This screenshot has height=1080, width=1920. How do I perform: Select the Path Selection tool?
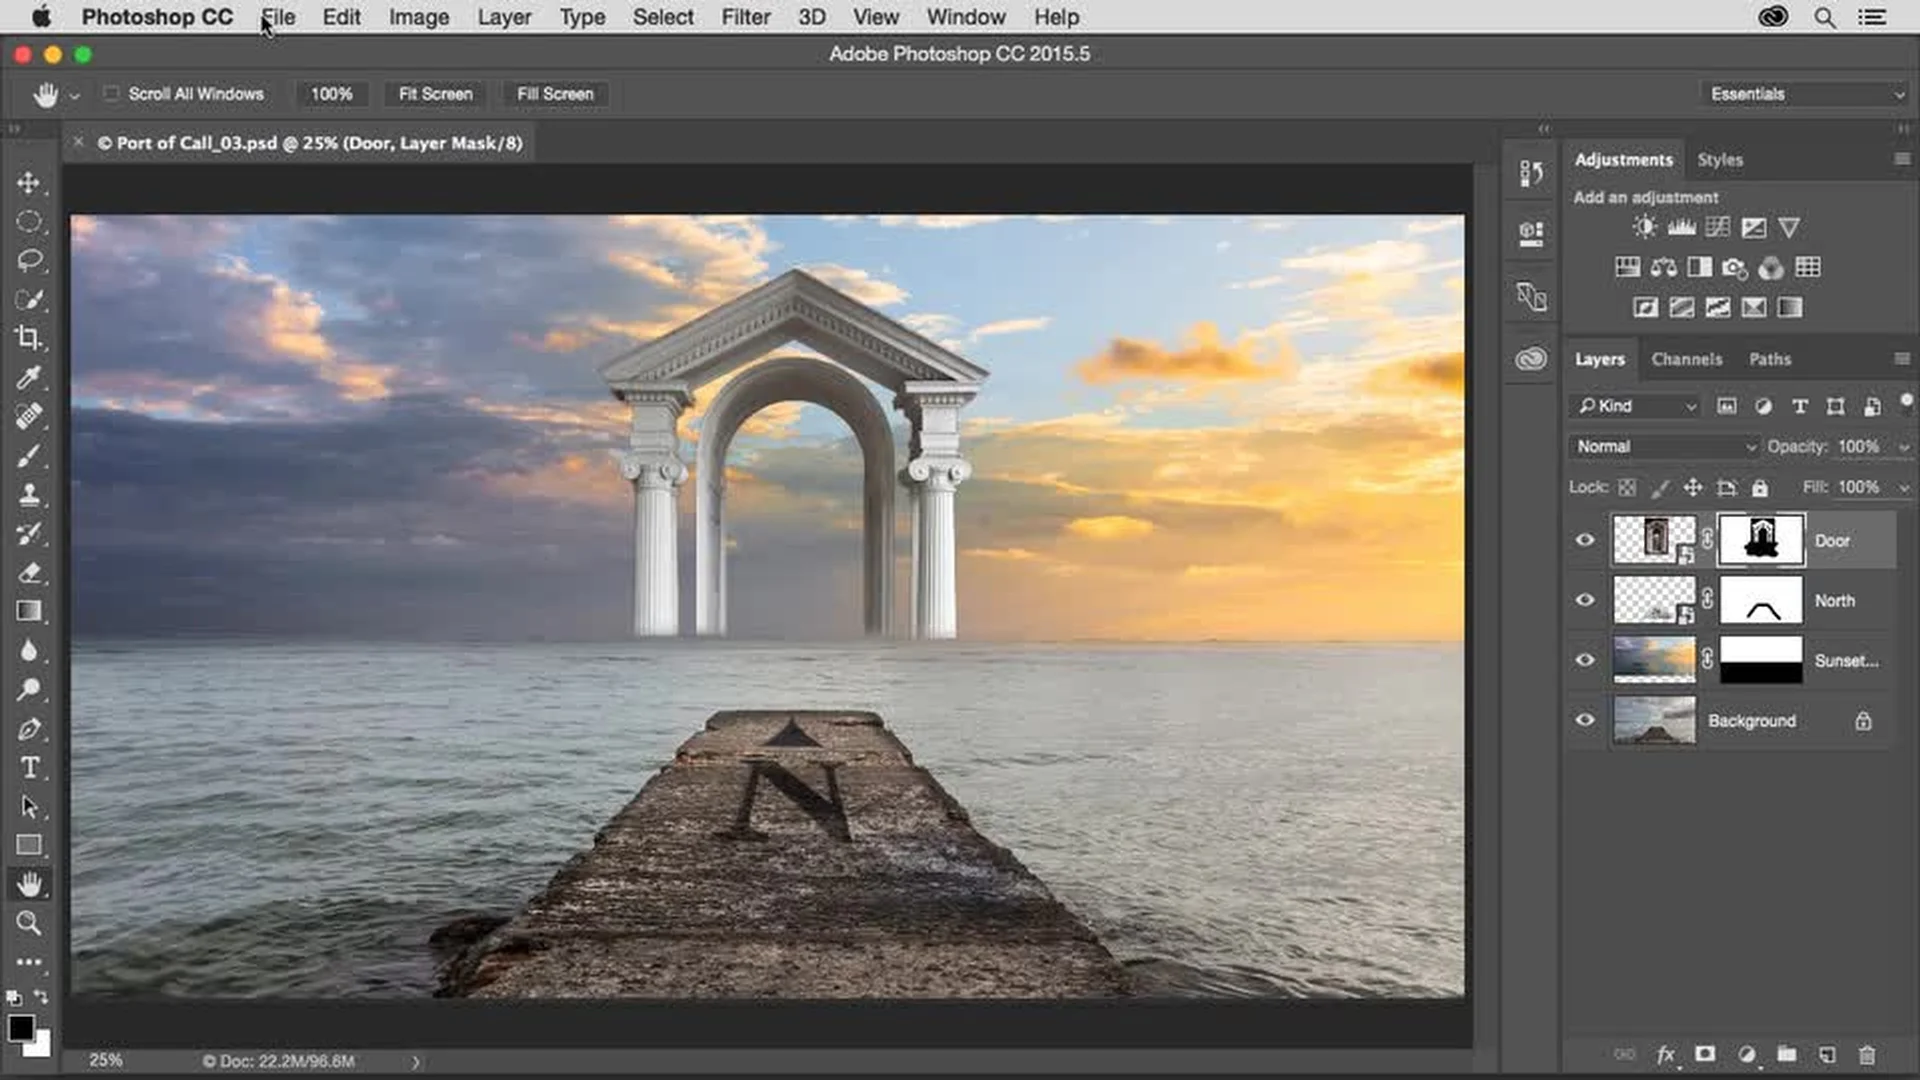pyautogui.click(x=28, y=807)
